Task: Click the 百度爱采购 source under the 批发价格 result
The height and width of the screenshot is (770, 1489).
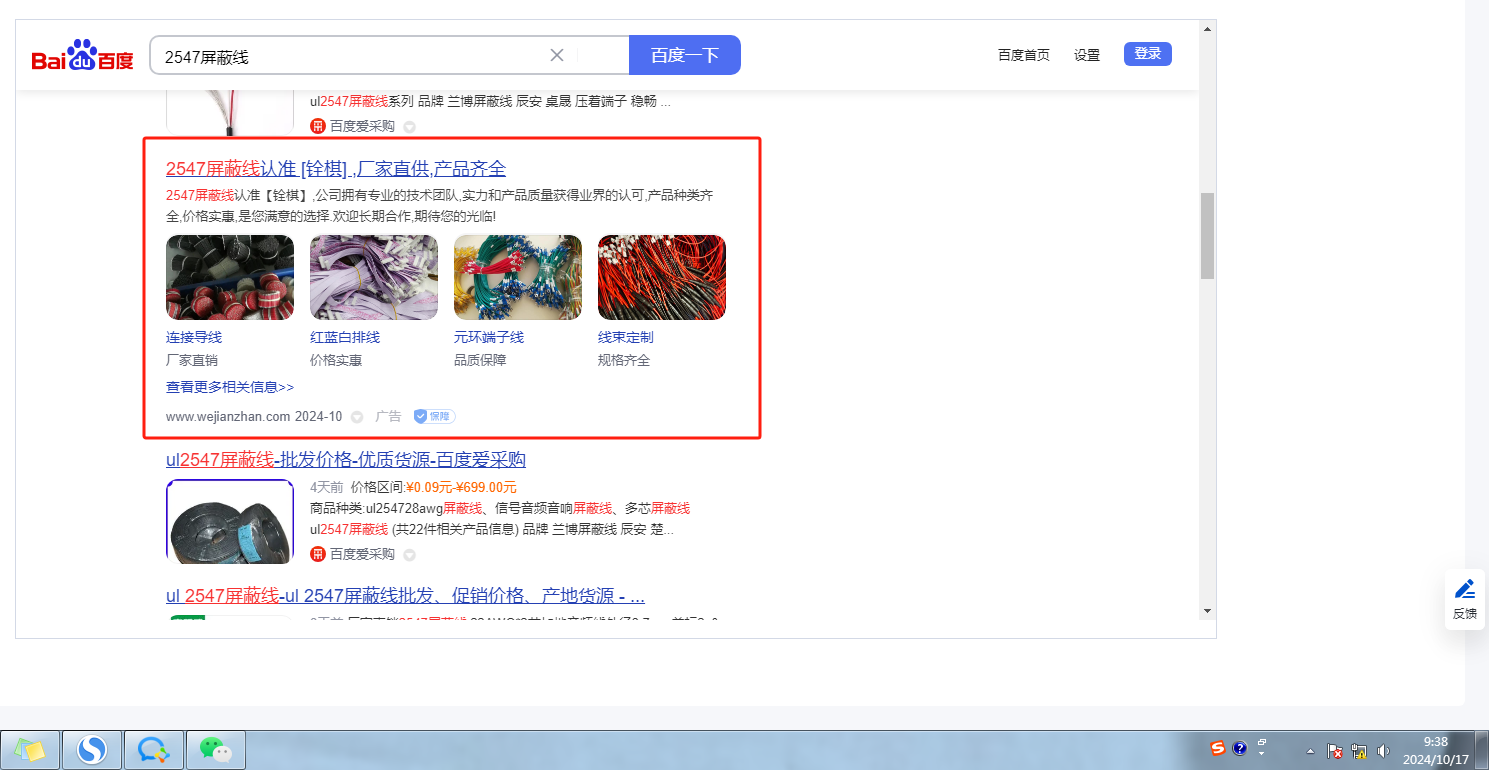Action: coord(363,554)
